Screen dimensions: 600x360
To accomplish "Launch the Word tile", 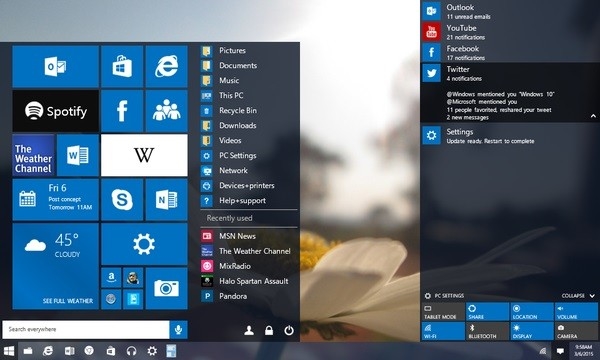I will tap(78, 155).
